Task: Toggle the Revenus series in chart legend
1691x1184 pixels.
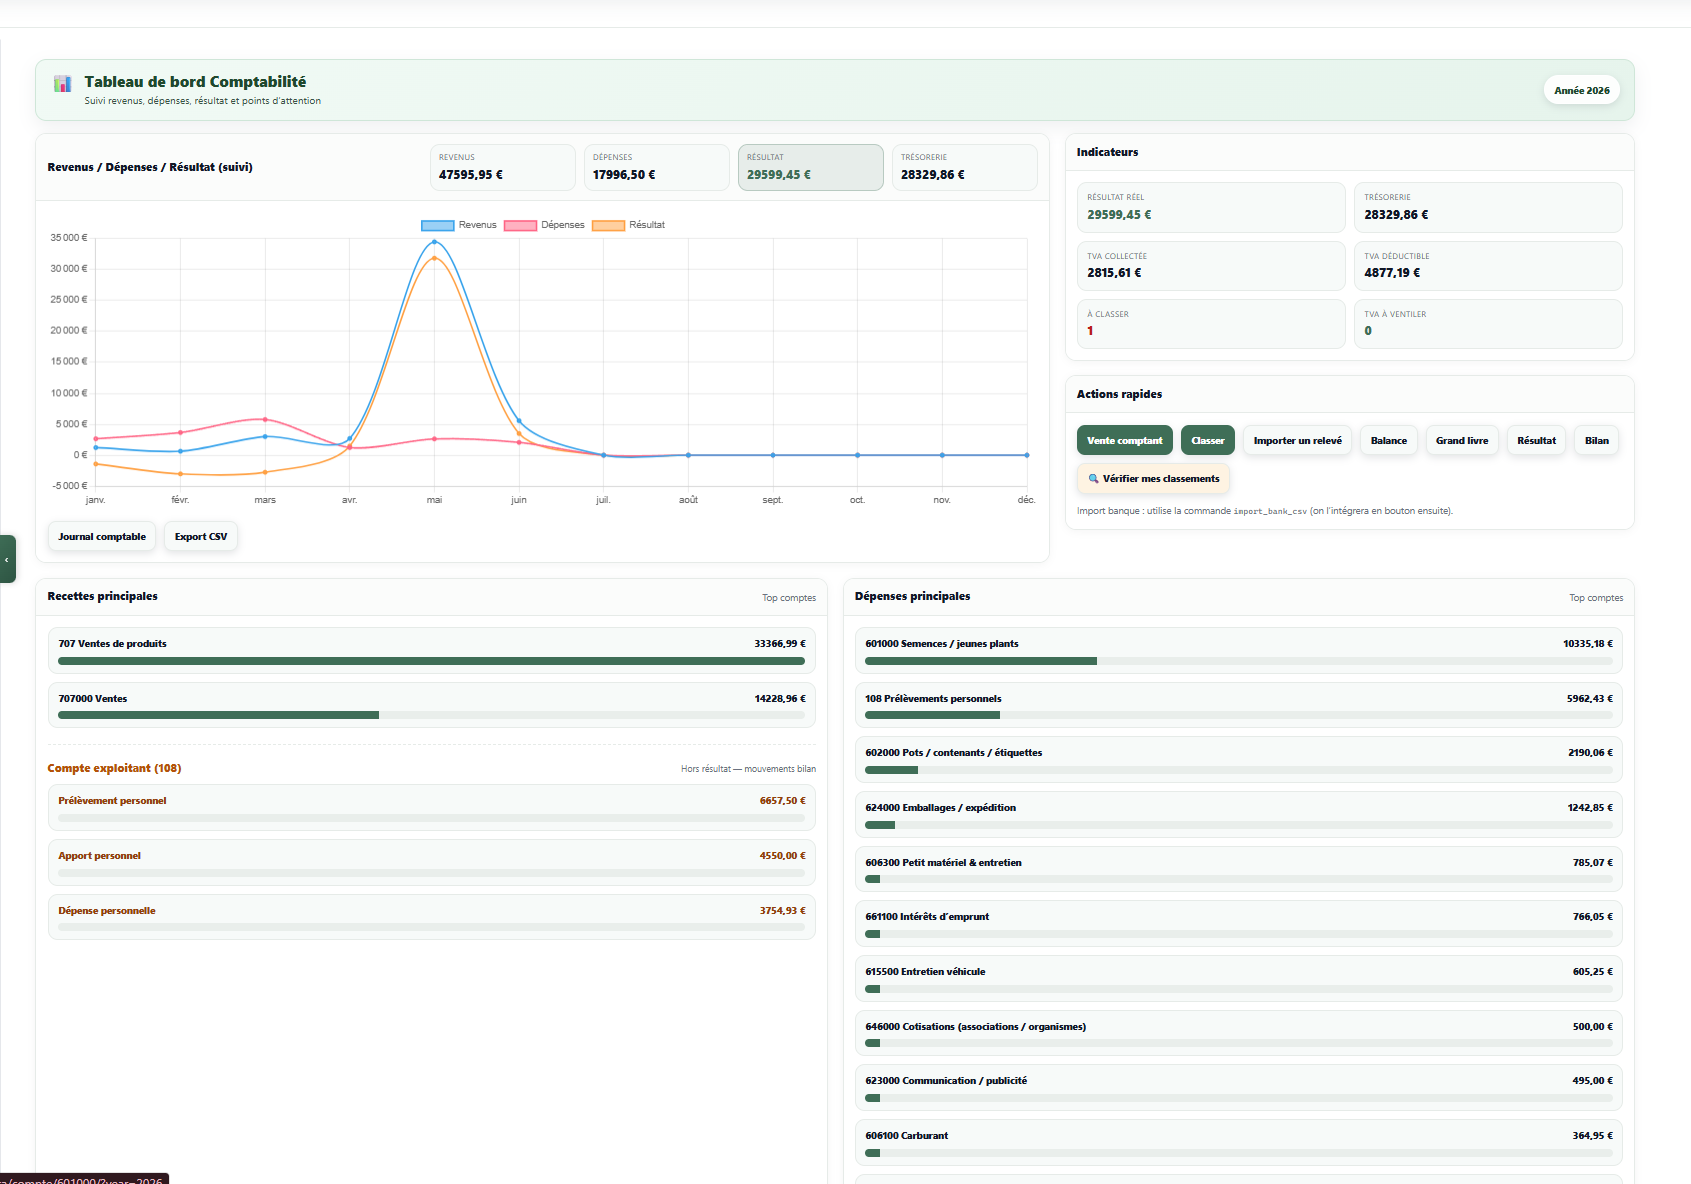Action: tap(459, 225)
